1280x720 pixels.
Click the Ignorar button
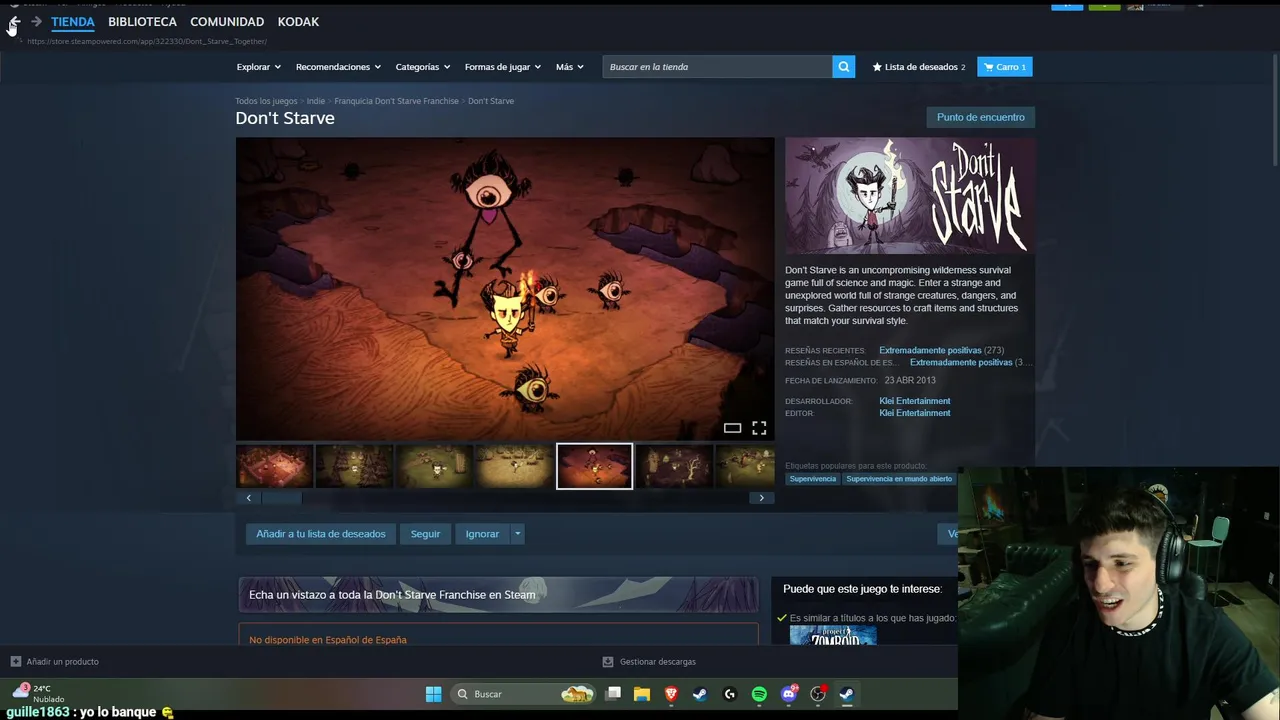click(x=482, y=534)
